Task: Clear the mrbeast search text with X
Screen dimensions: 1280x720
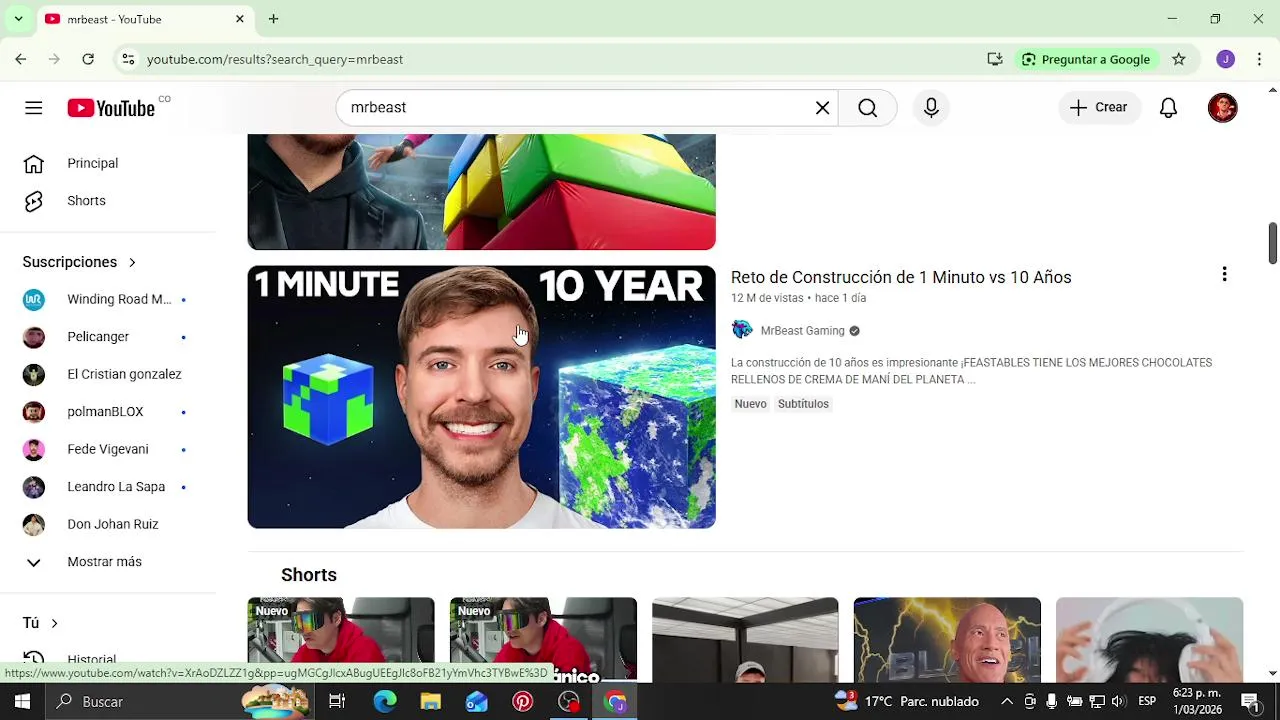Action: point(823,108)
